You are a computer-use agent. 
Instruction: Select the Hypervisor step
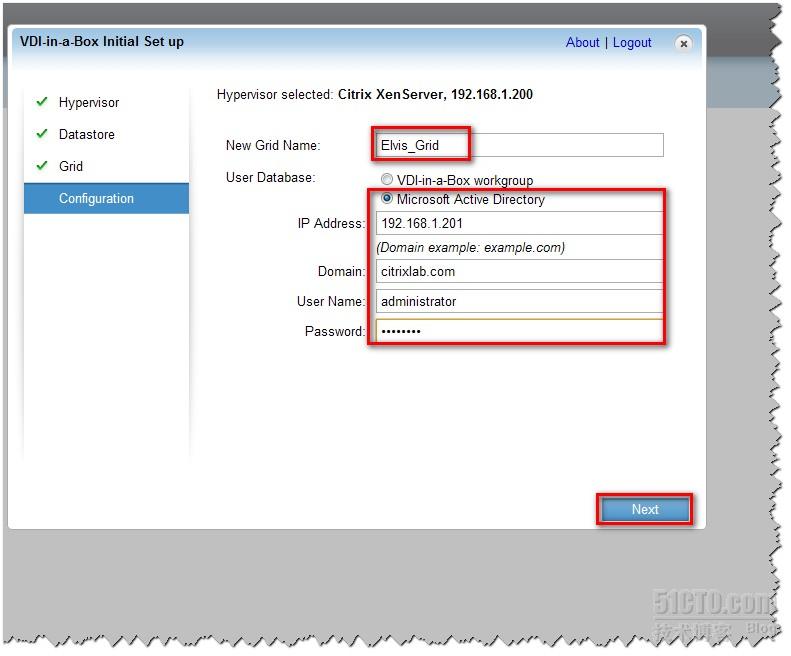point(89,103)
